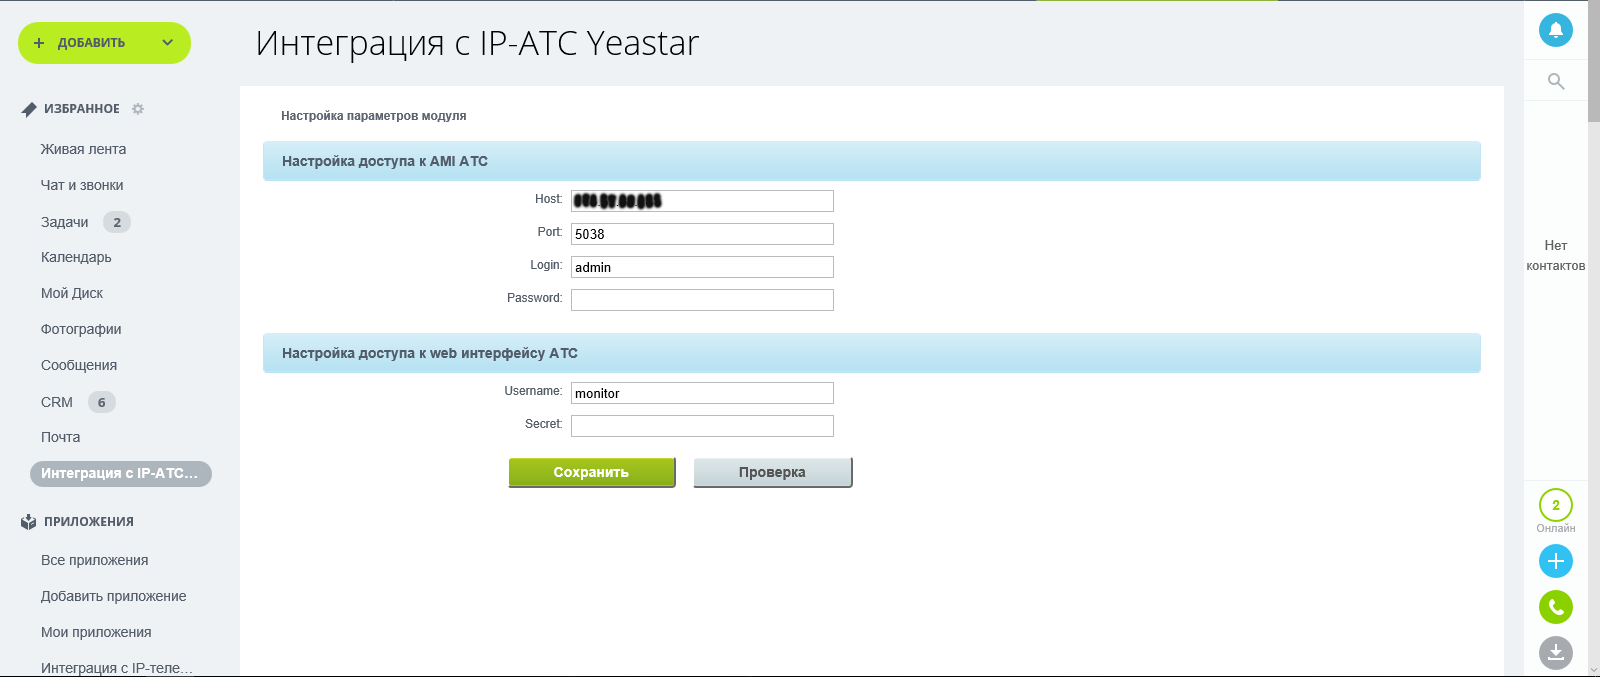Open Добавить приложение link
This screenshot has height=677, width=1600.
(x=114, y=596)
